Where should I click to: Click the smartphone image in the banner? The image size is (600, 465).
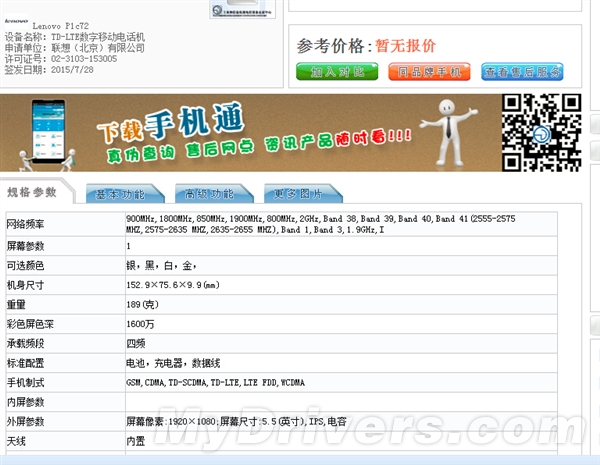click(x=48, y=131)
